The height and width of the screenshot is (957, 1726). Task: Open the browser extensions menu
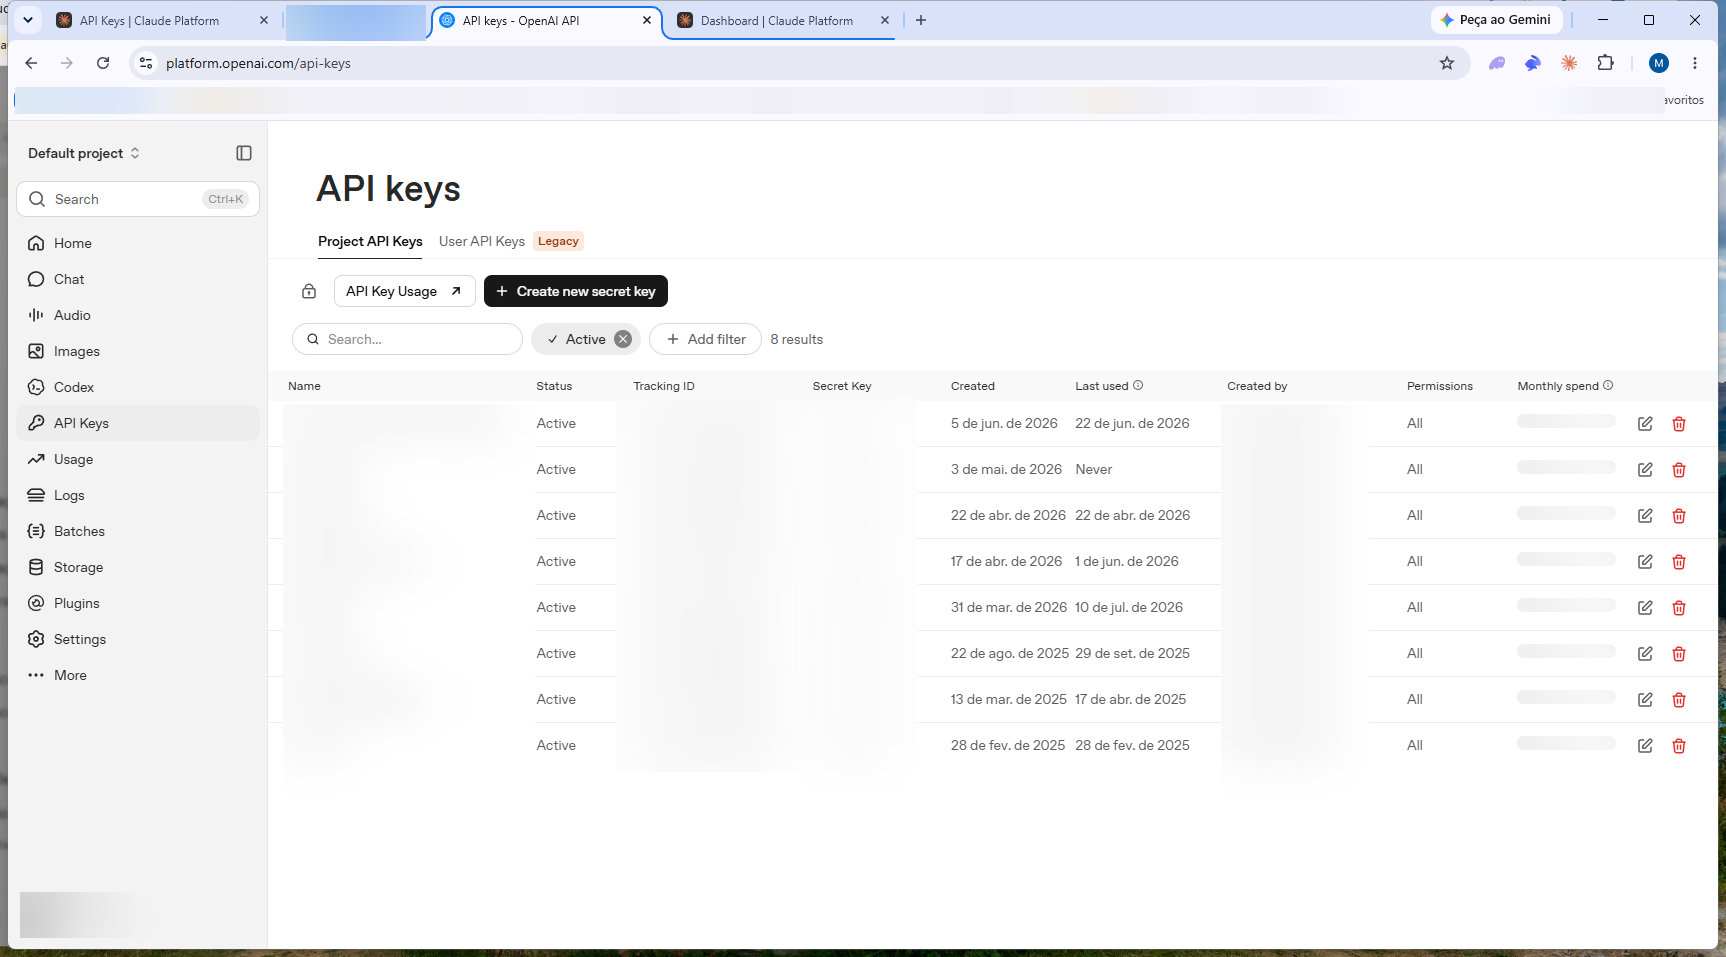[1606, 63]
